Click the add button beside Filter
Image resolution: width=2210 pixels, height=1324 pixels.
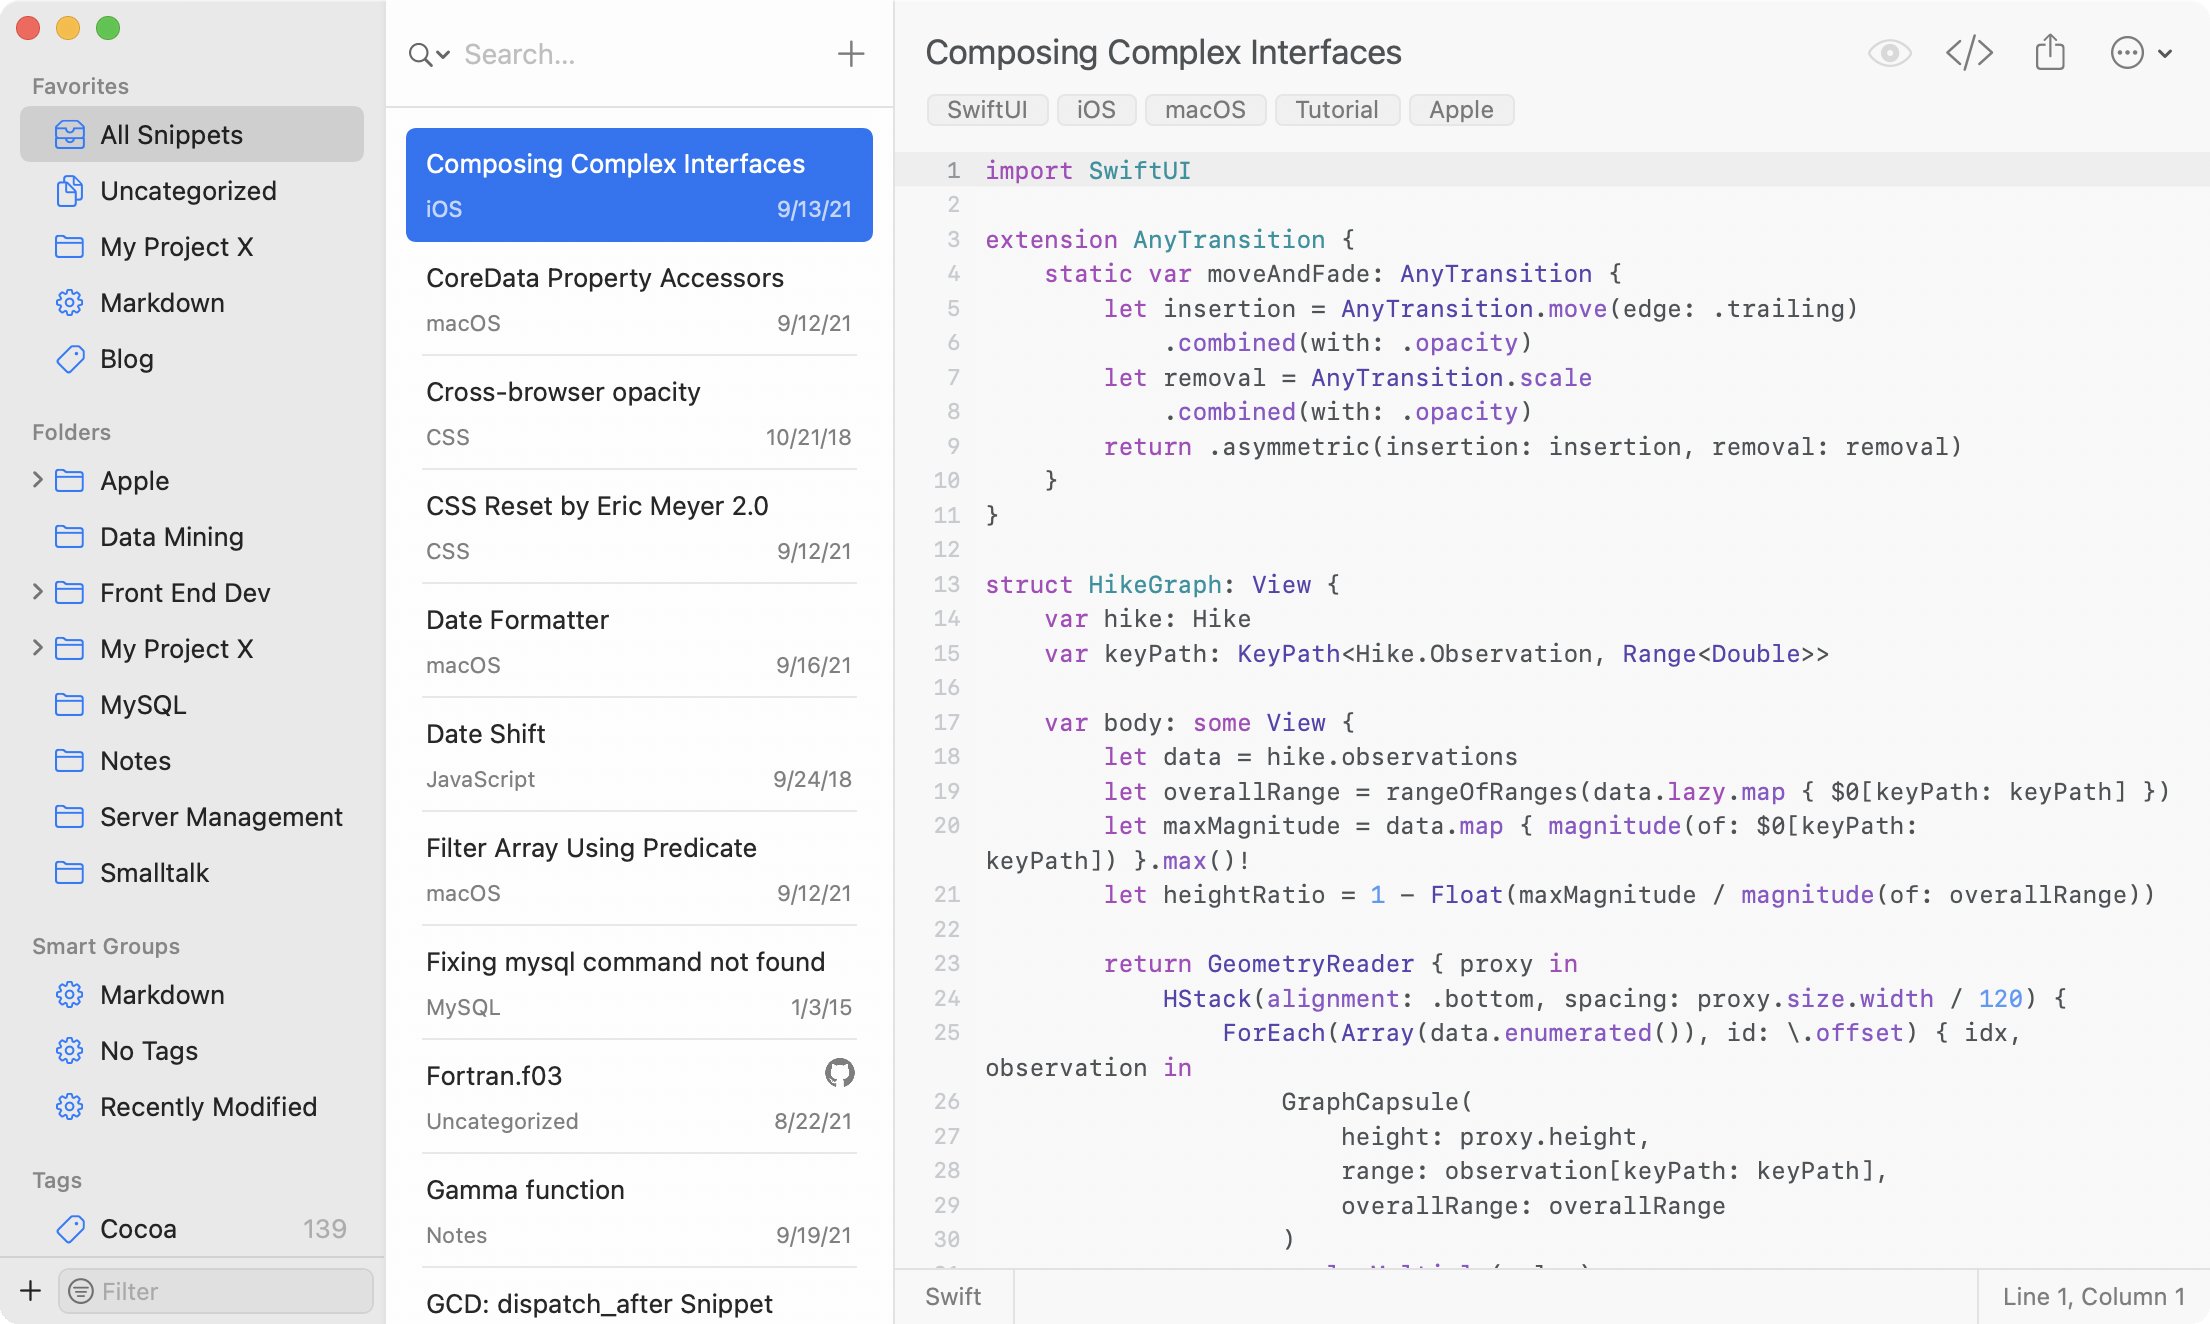pyautogui.click(x=31, y=1291)
